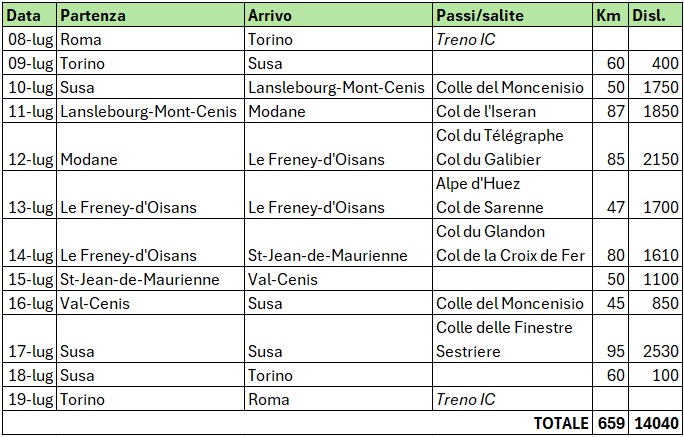Select the 87 km value cell
Viewport: 684px width, 437px height.
[x=611, y=111]
